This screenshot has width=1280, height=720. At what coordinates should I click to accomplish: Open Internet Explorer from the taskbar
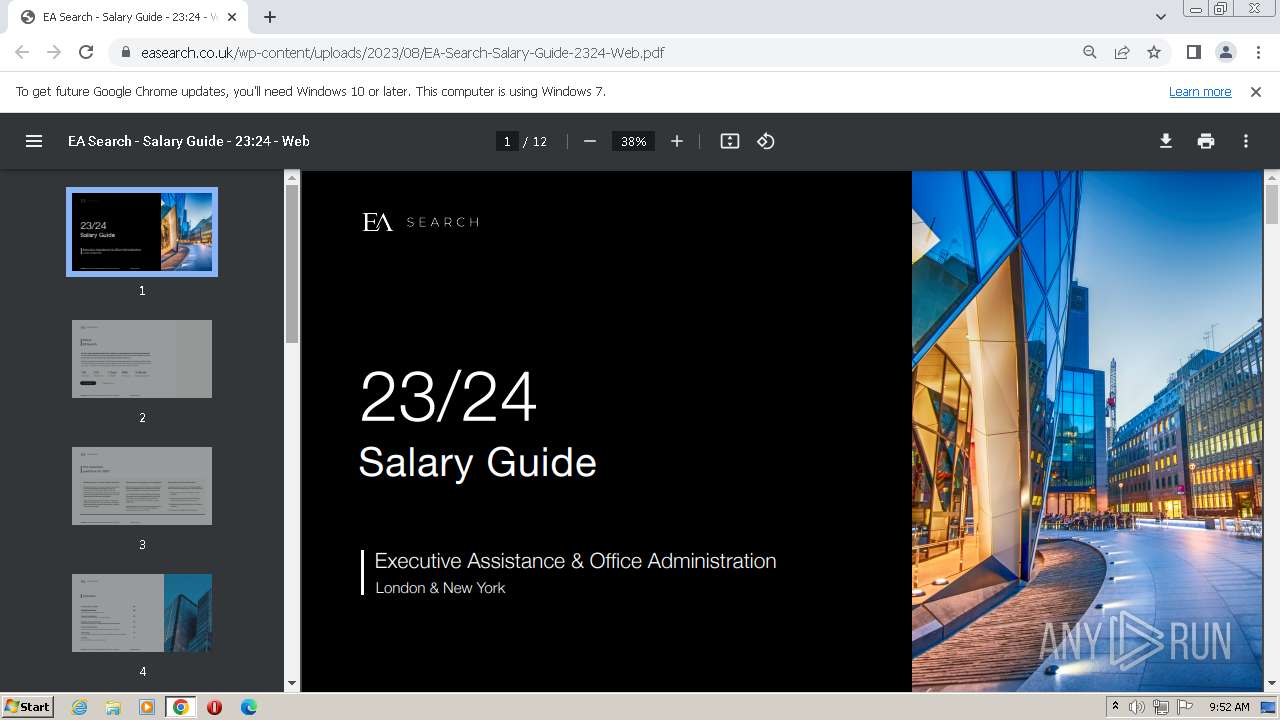[x=80, y=707]
